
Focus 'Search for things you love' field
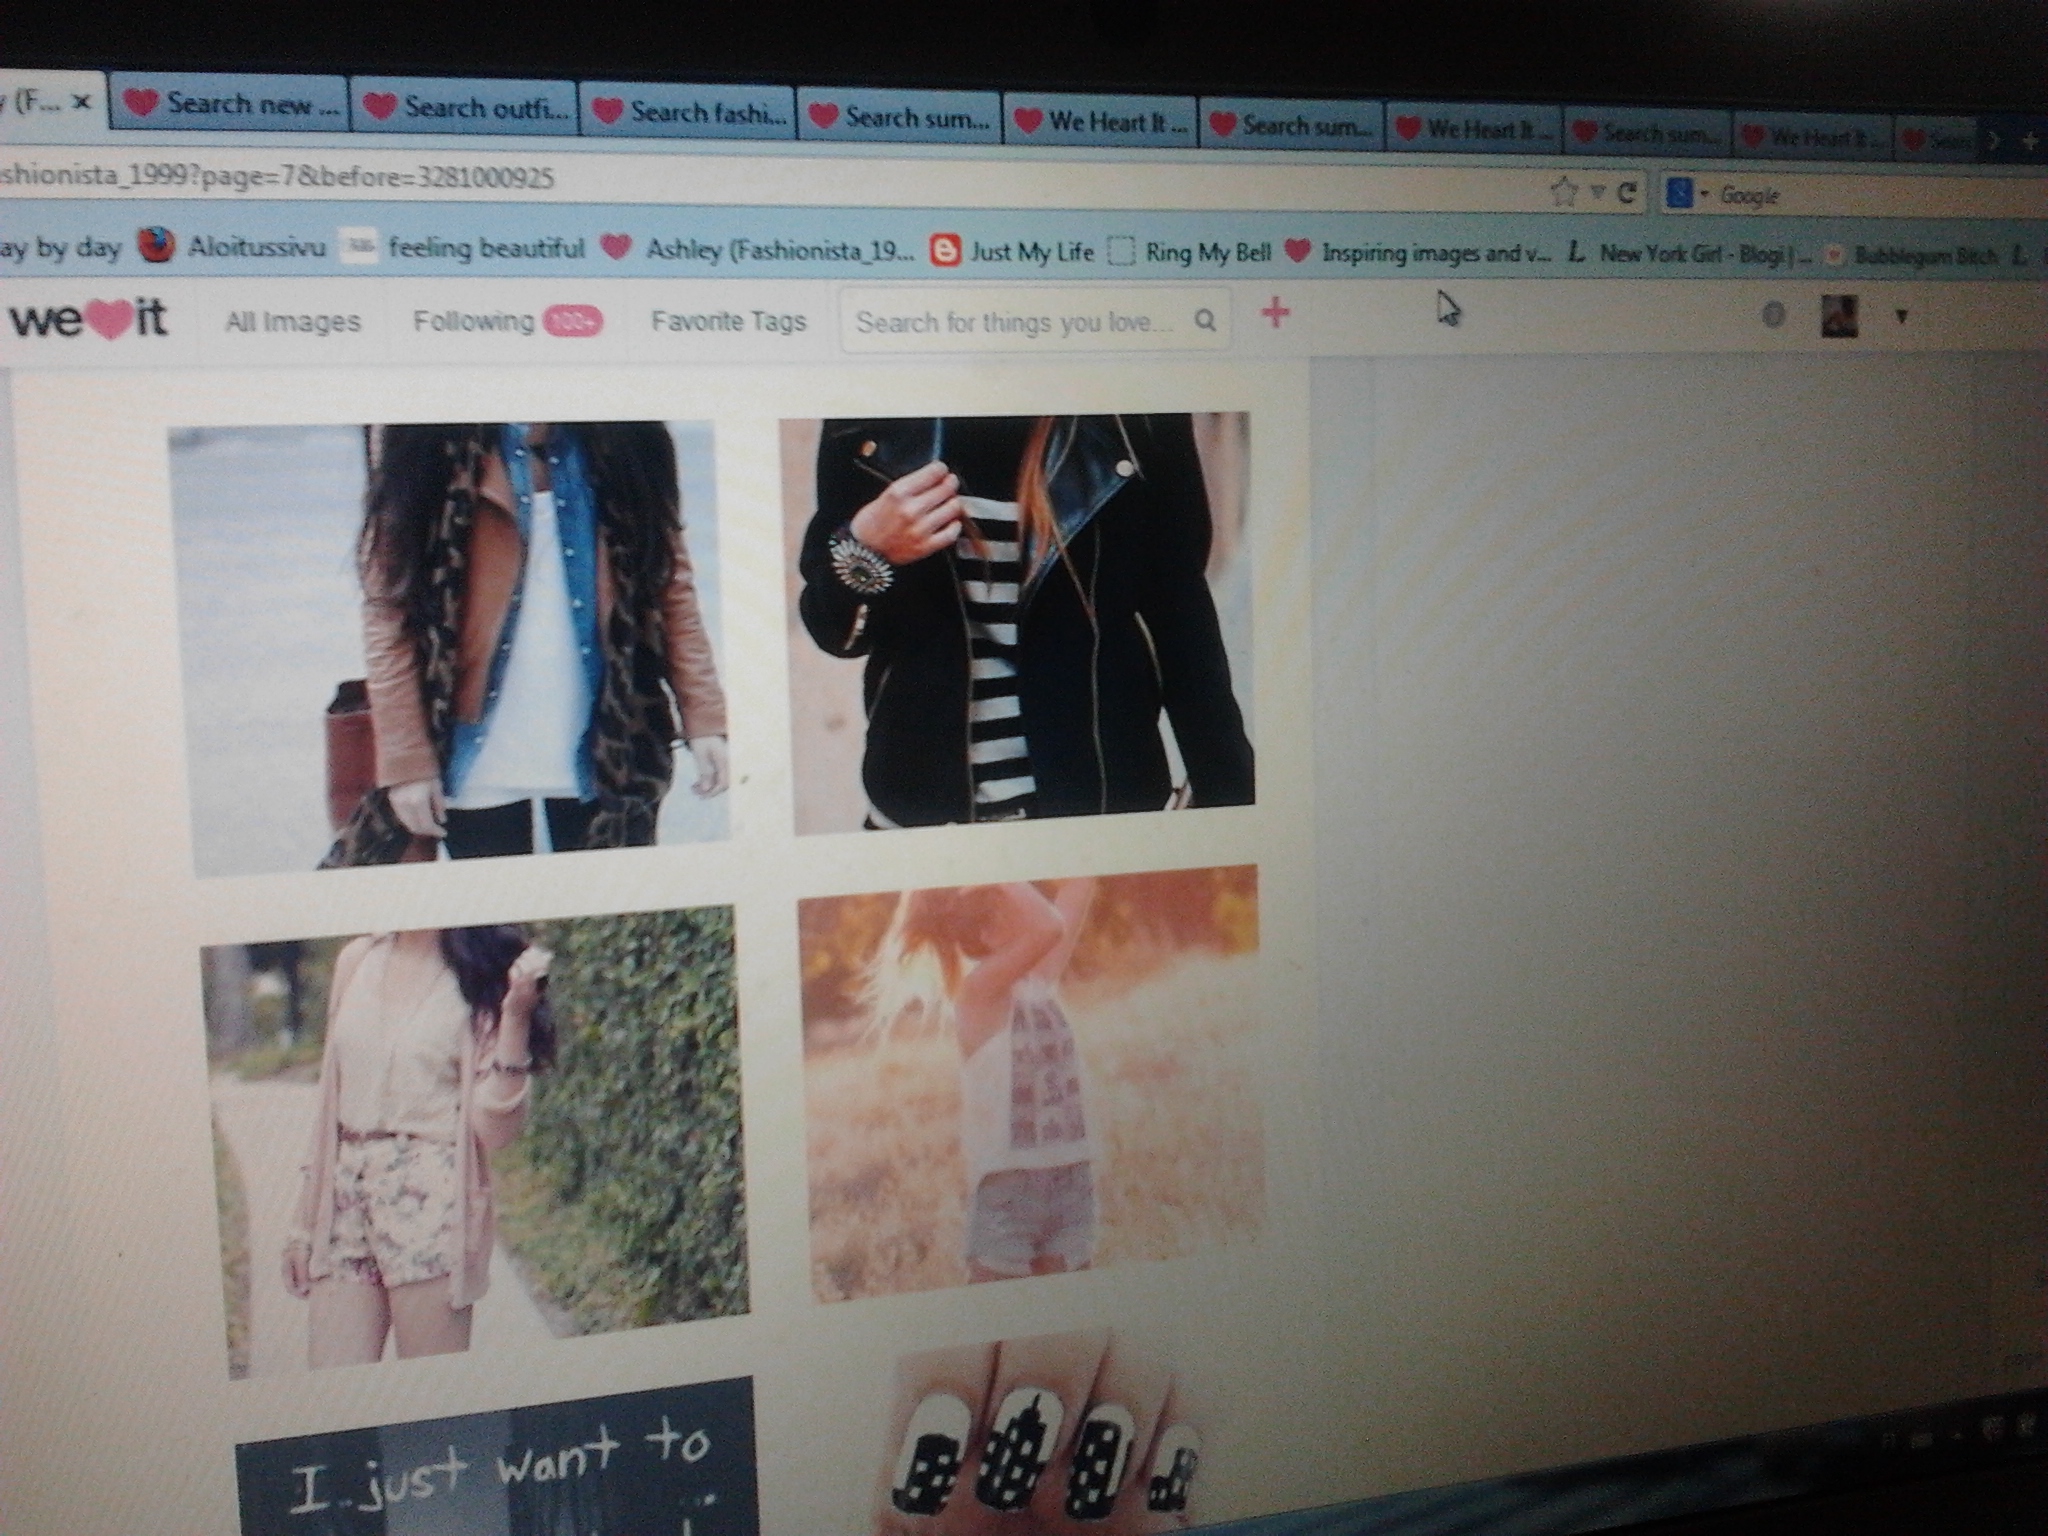[1034, 321]
